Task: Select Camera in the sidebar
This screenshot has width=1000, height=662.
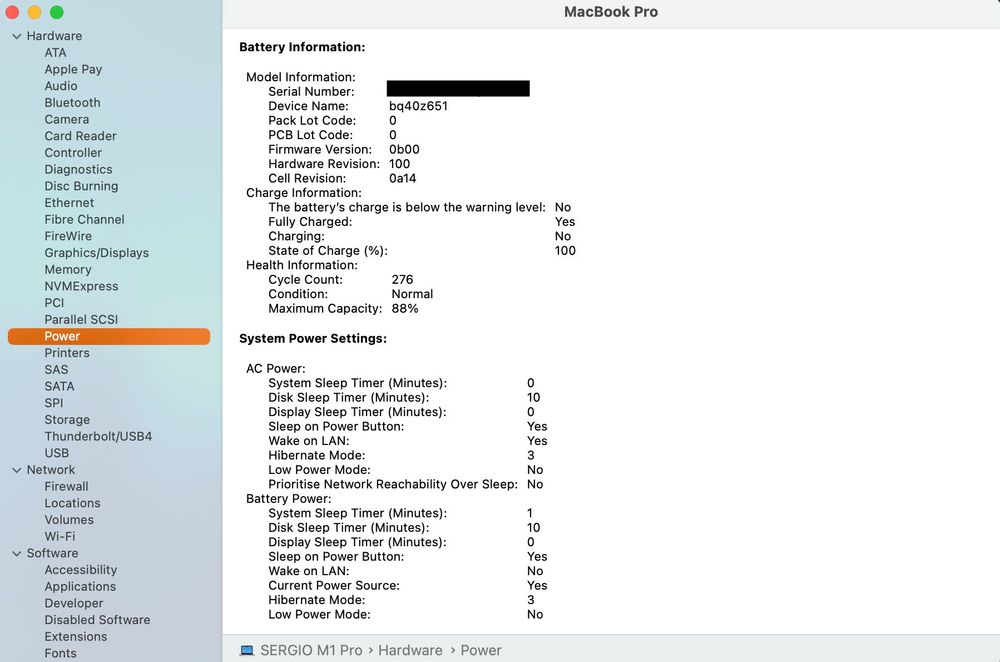Action: tap(66, 119)
